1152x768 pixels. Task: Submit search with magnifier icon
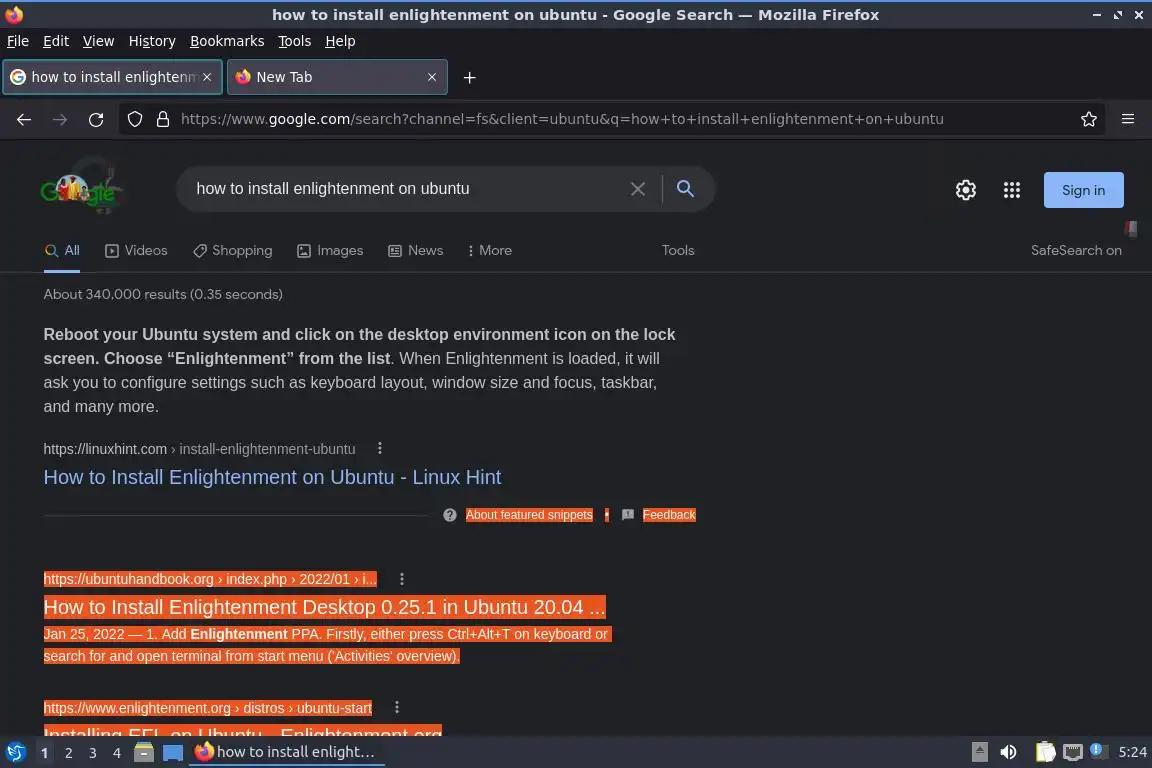click(x=685, y=189)
